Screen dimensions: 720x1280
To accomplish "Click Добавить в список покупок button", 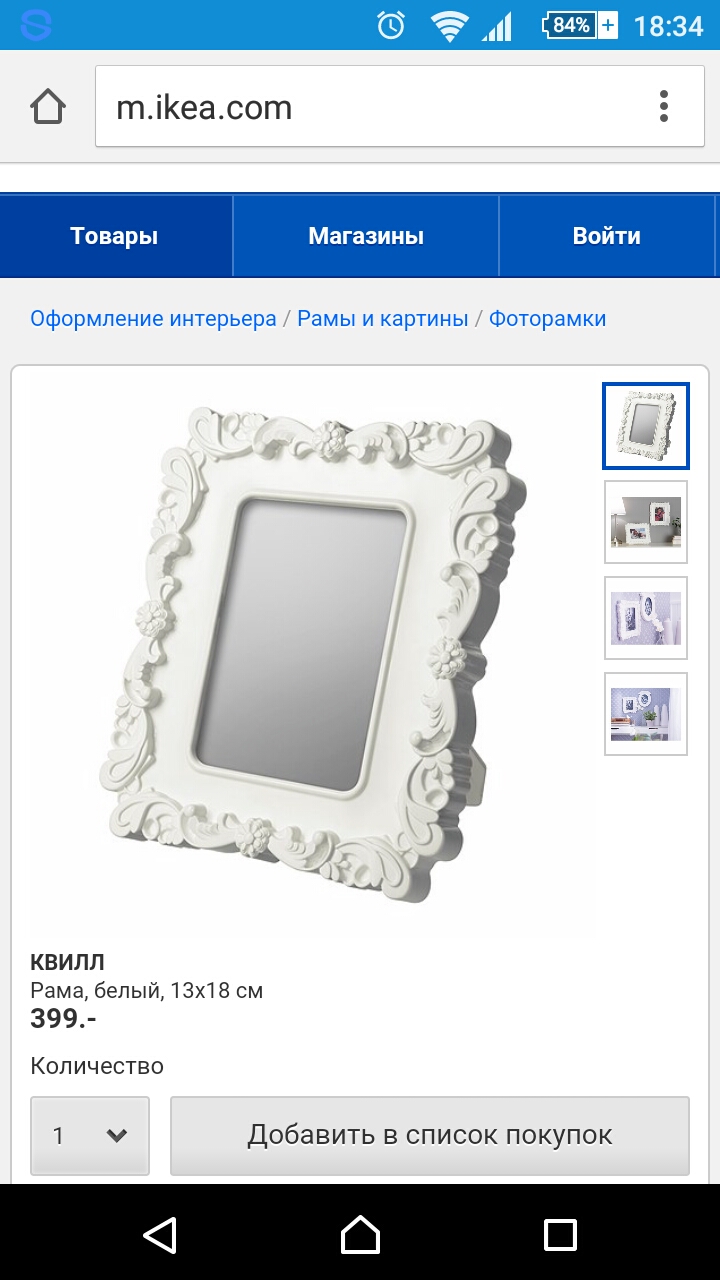I will click(x=430, y=1135).
